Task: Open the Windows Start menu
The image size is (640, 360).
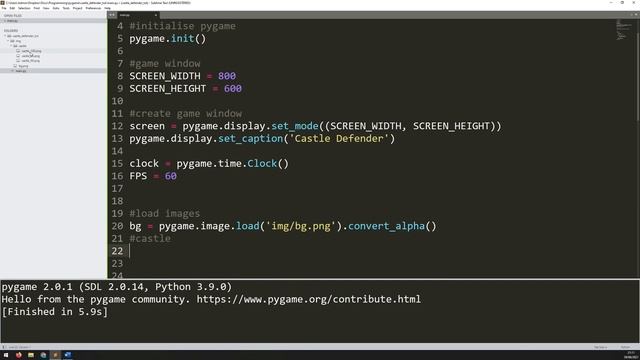Action: tap(6, 355)
